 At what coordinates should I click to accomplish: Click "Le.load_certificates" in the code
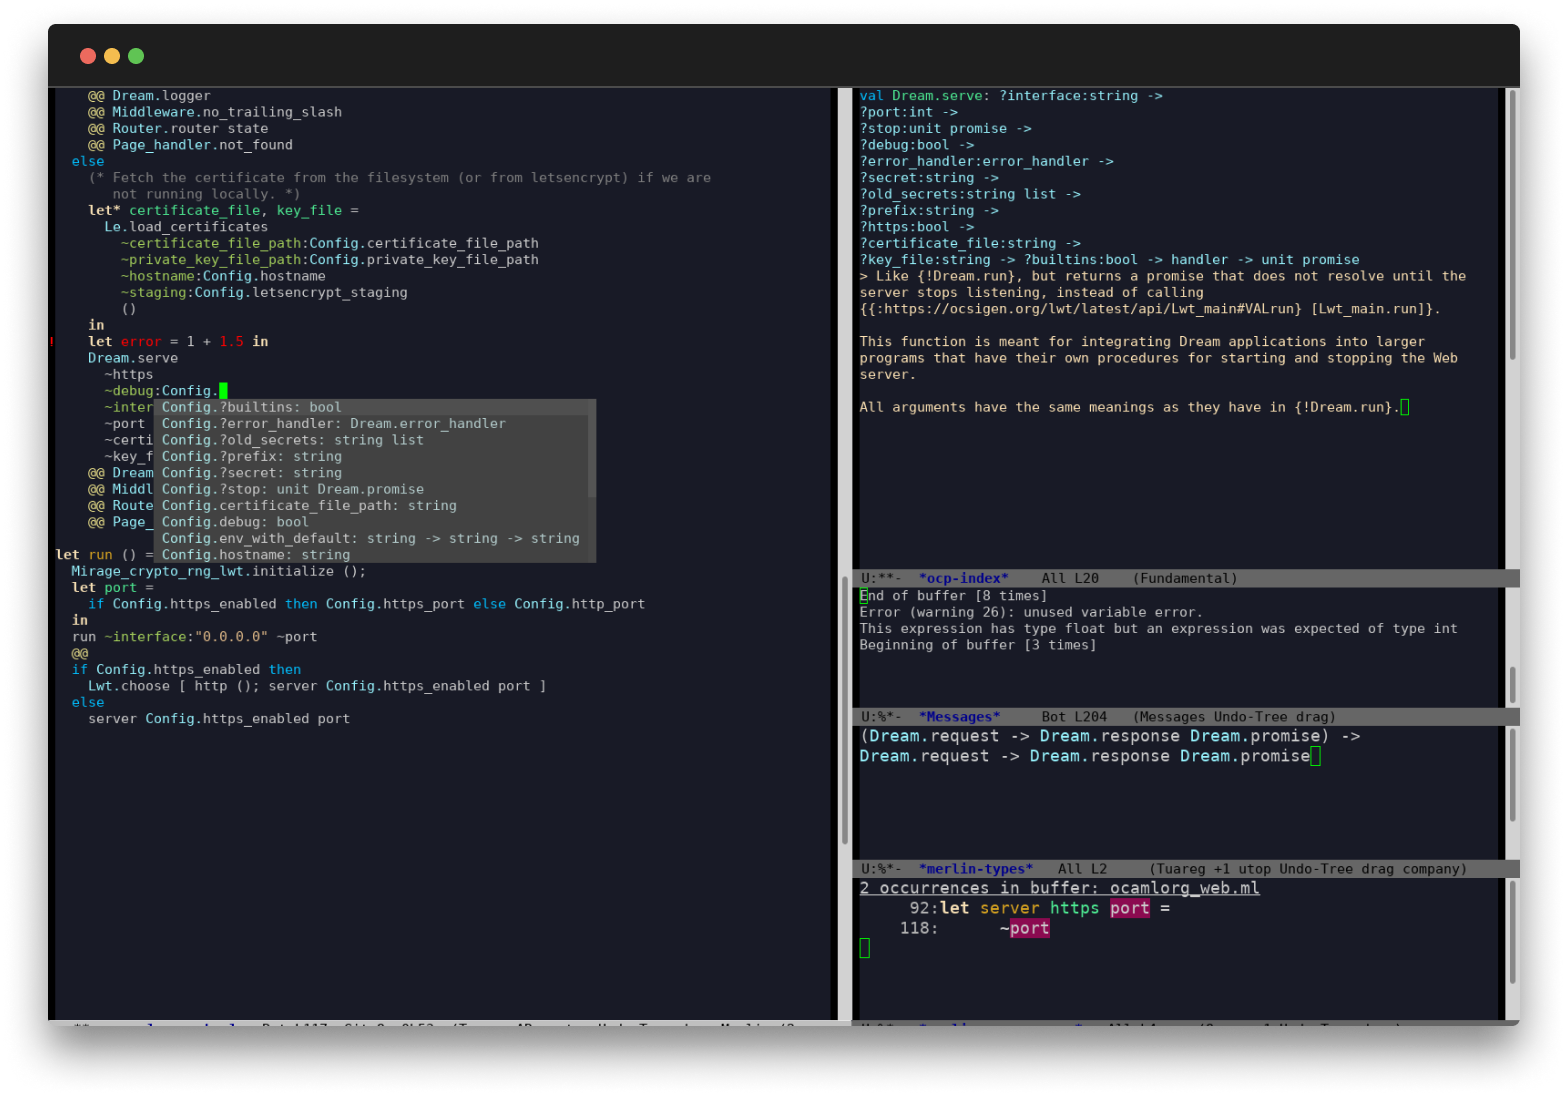[186, 227]
